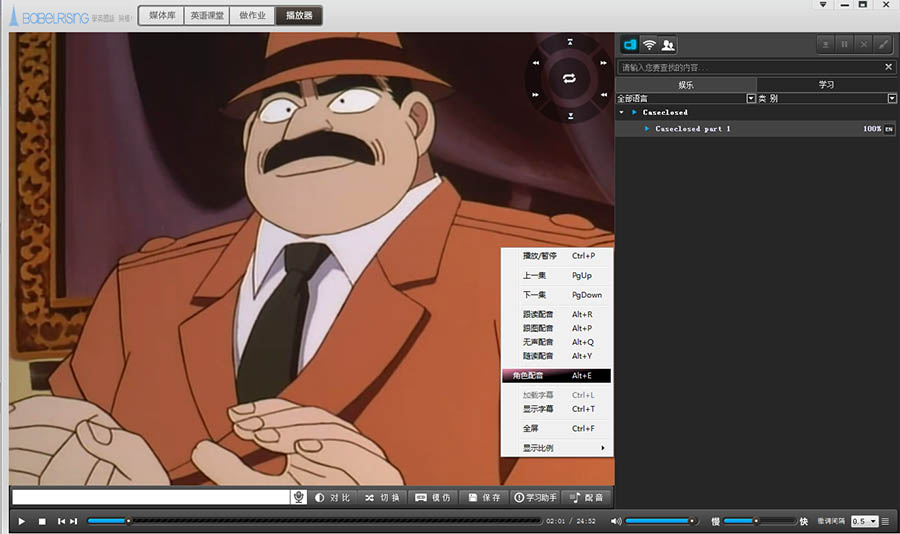
Task: Click the microphone icon beside text field
Action: coord(298,497)
